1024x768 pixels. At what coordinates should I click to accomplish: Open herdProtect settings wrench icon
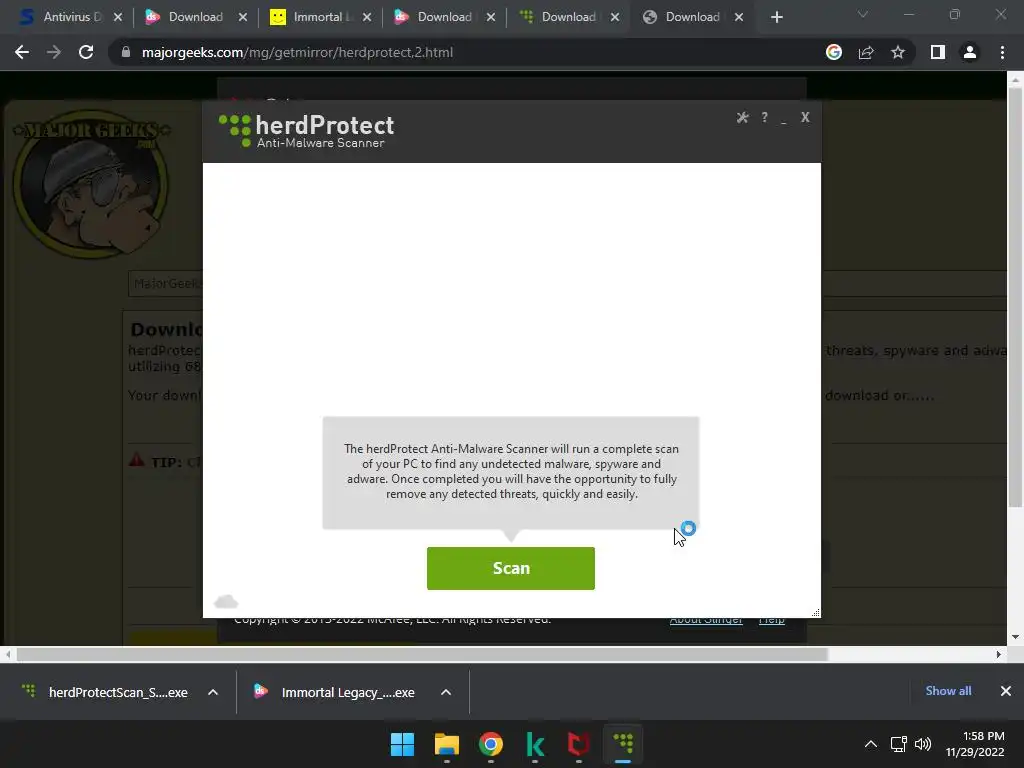point(743,118)
